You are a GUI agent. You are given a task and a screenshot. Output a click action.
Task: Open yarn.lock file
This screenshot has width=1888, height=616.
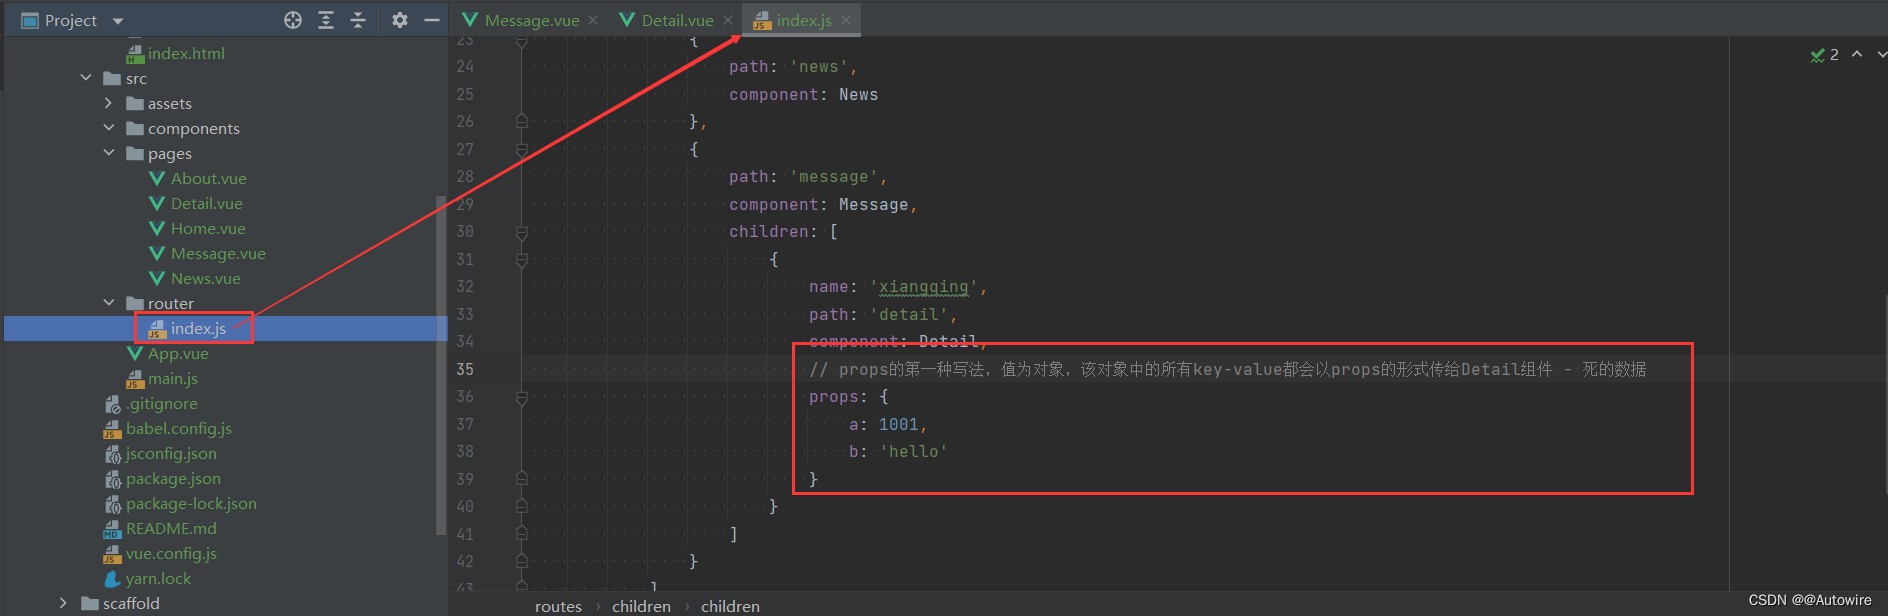158,579
